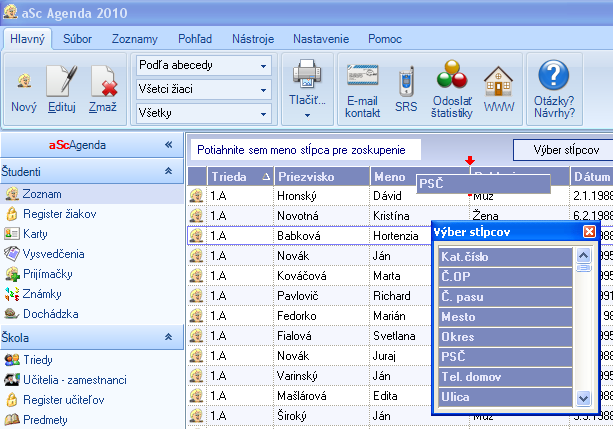This screenshot has height=429, width=613.
Task: Select PSČ column in chooser list
Action: (505, 357)
